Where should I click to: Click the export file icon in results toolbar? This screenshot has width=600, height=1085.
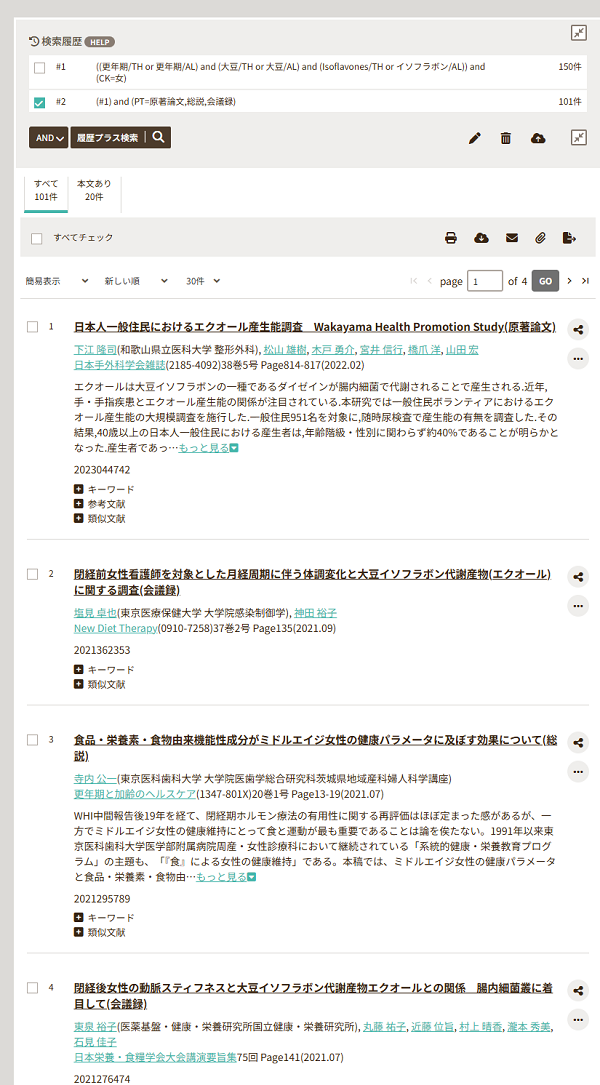click(x=569, y=238)
